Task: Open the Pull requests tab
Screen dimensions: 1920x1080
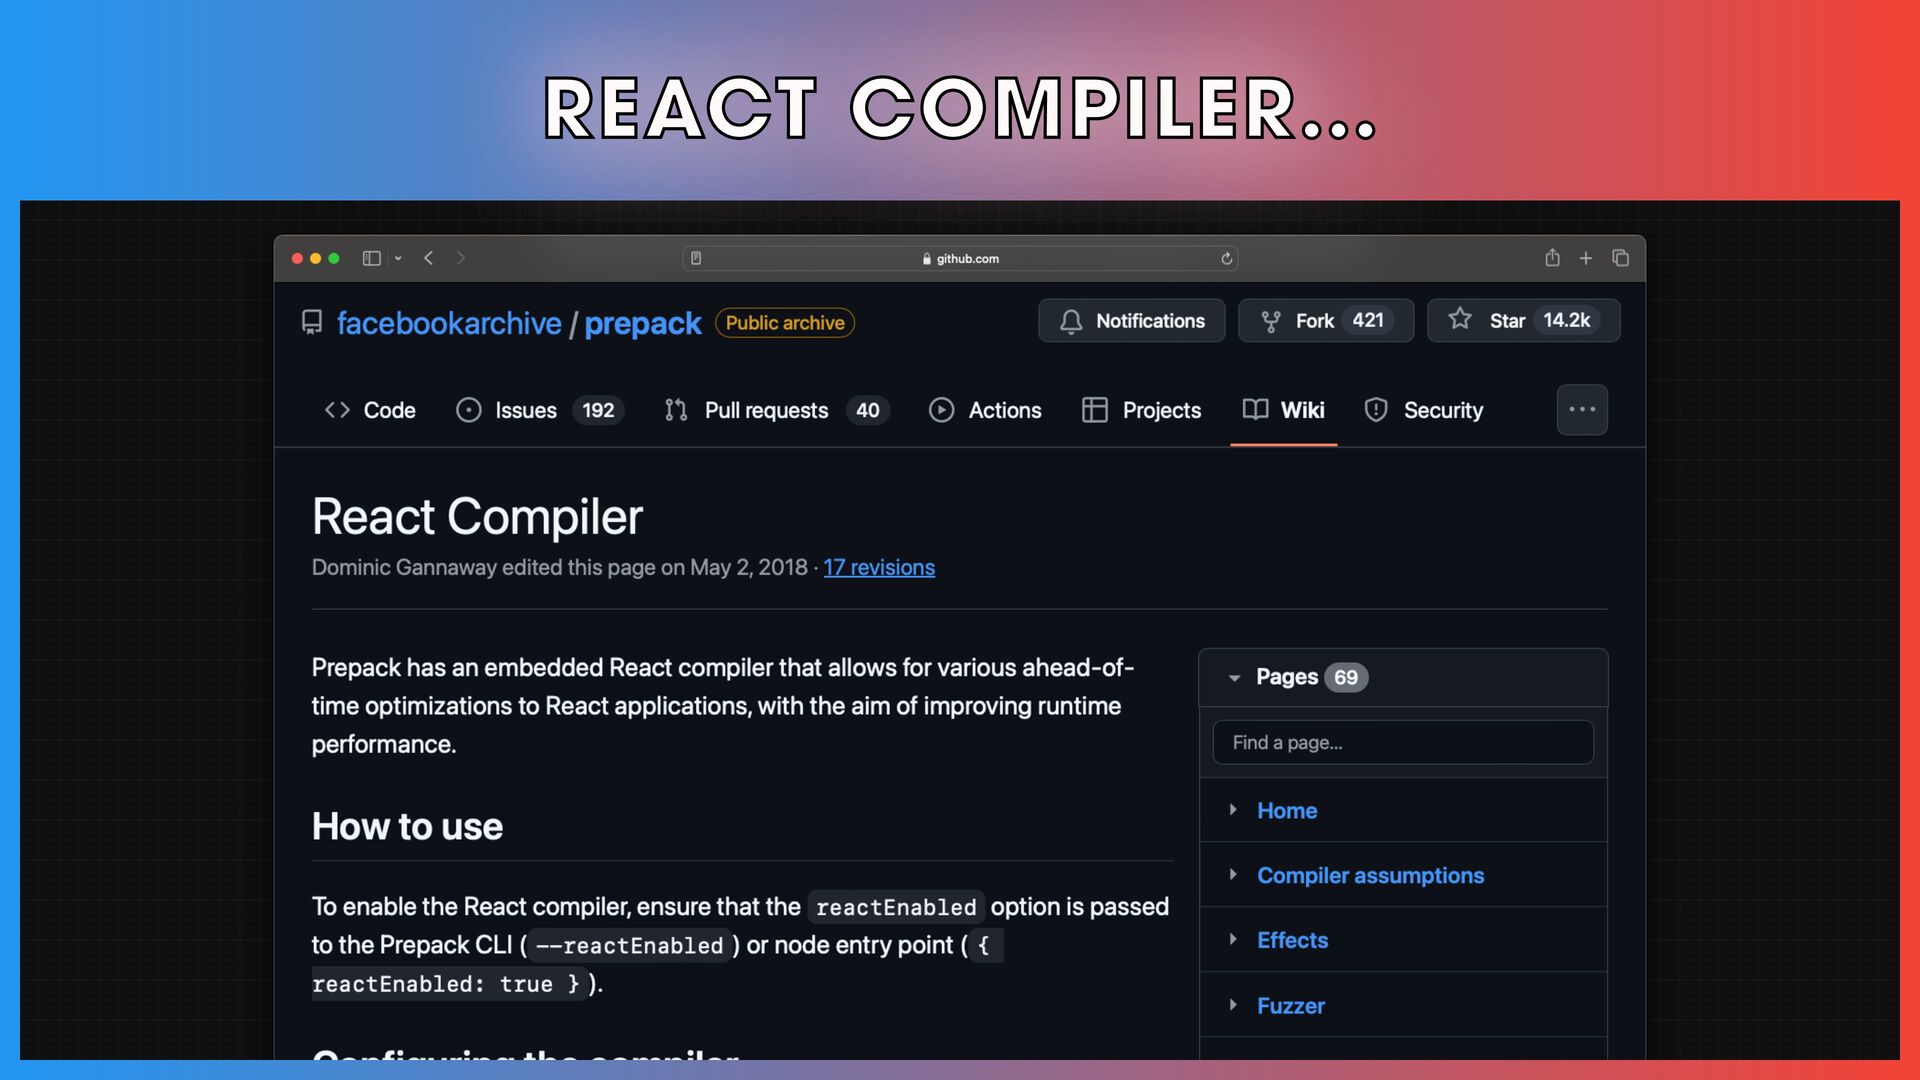Action: pyautogui.click(x=766, y=410)
